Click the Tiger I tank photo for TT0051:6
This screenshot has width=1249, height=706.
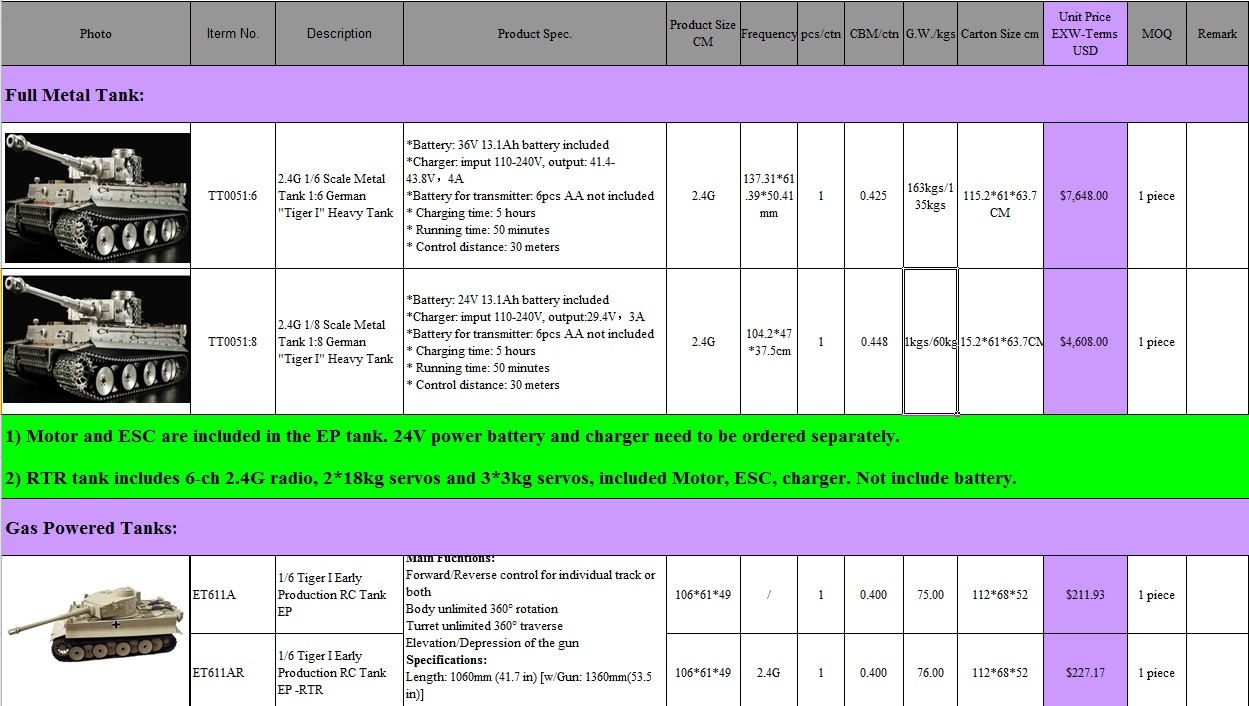pyautogui.click(x=96, y=197)
